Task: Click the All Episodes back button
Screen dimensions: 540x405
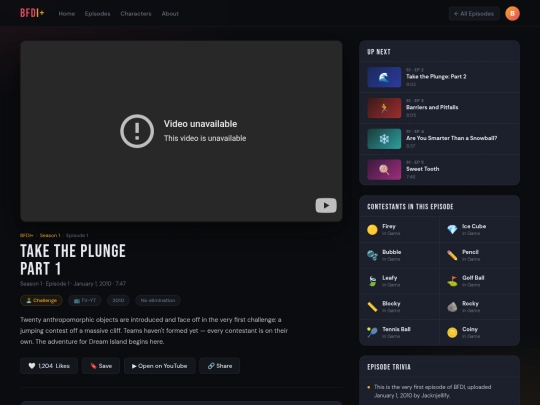Action: (474, 14)
